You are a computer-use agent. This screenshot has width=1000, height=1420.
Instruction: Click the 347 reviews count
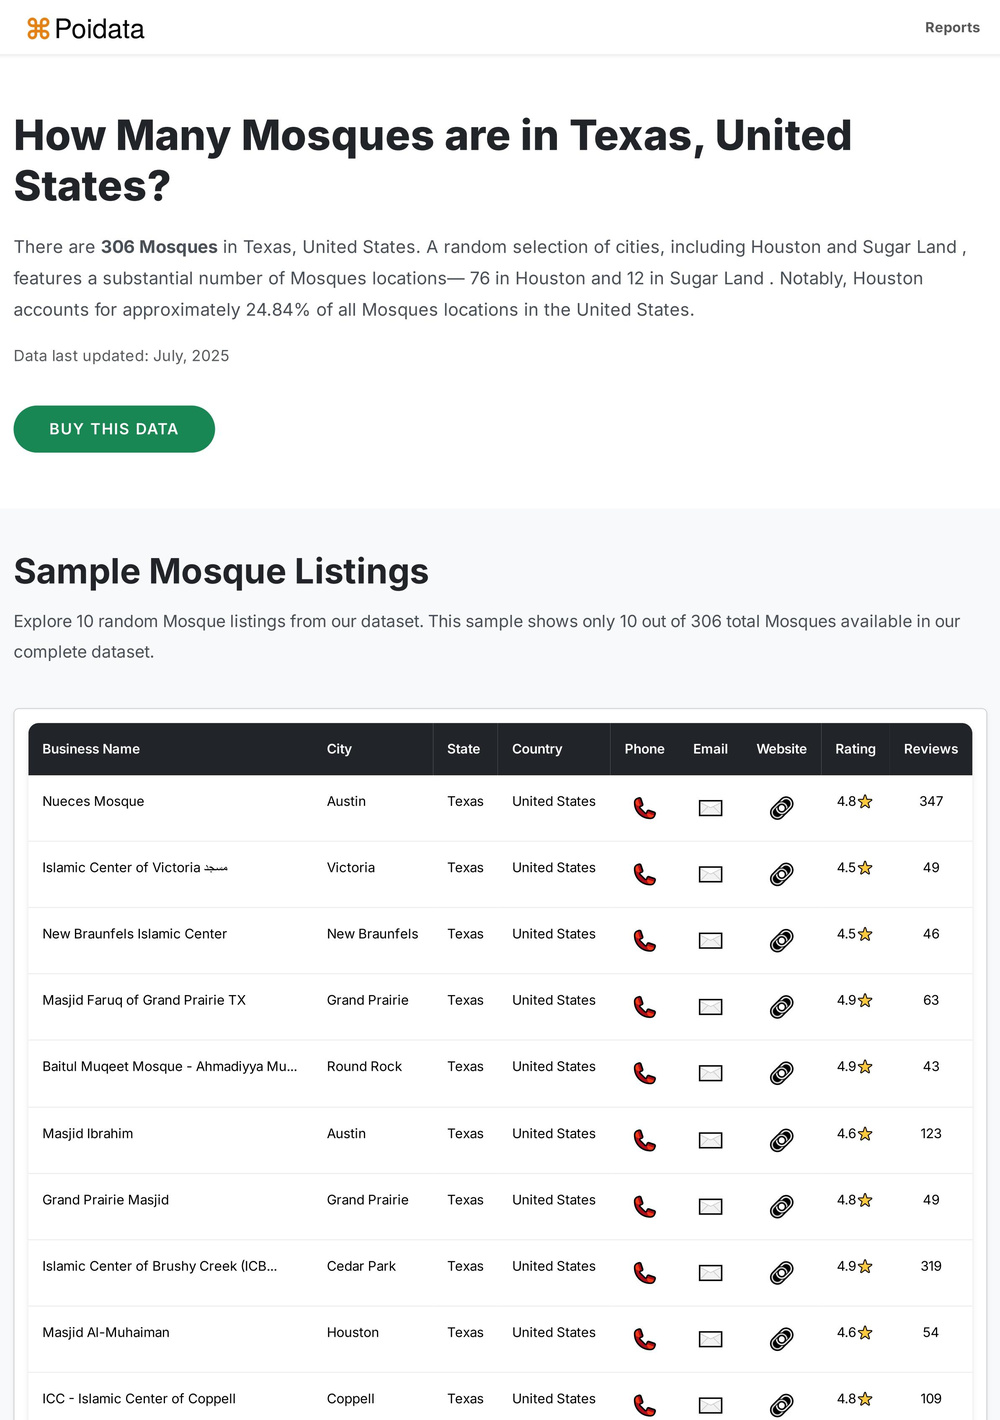point(931,801)
